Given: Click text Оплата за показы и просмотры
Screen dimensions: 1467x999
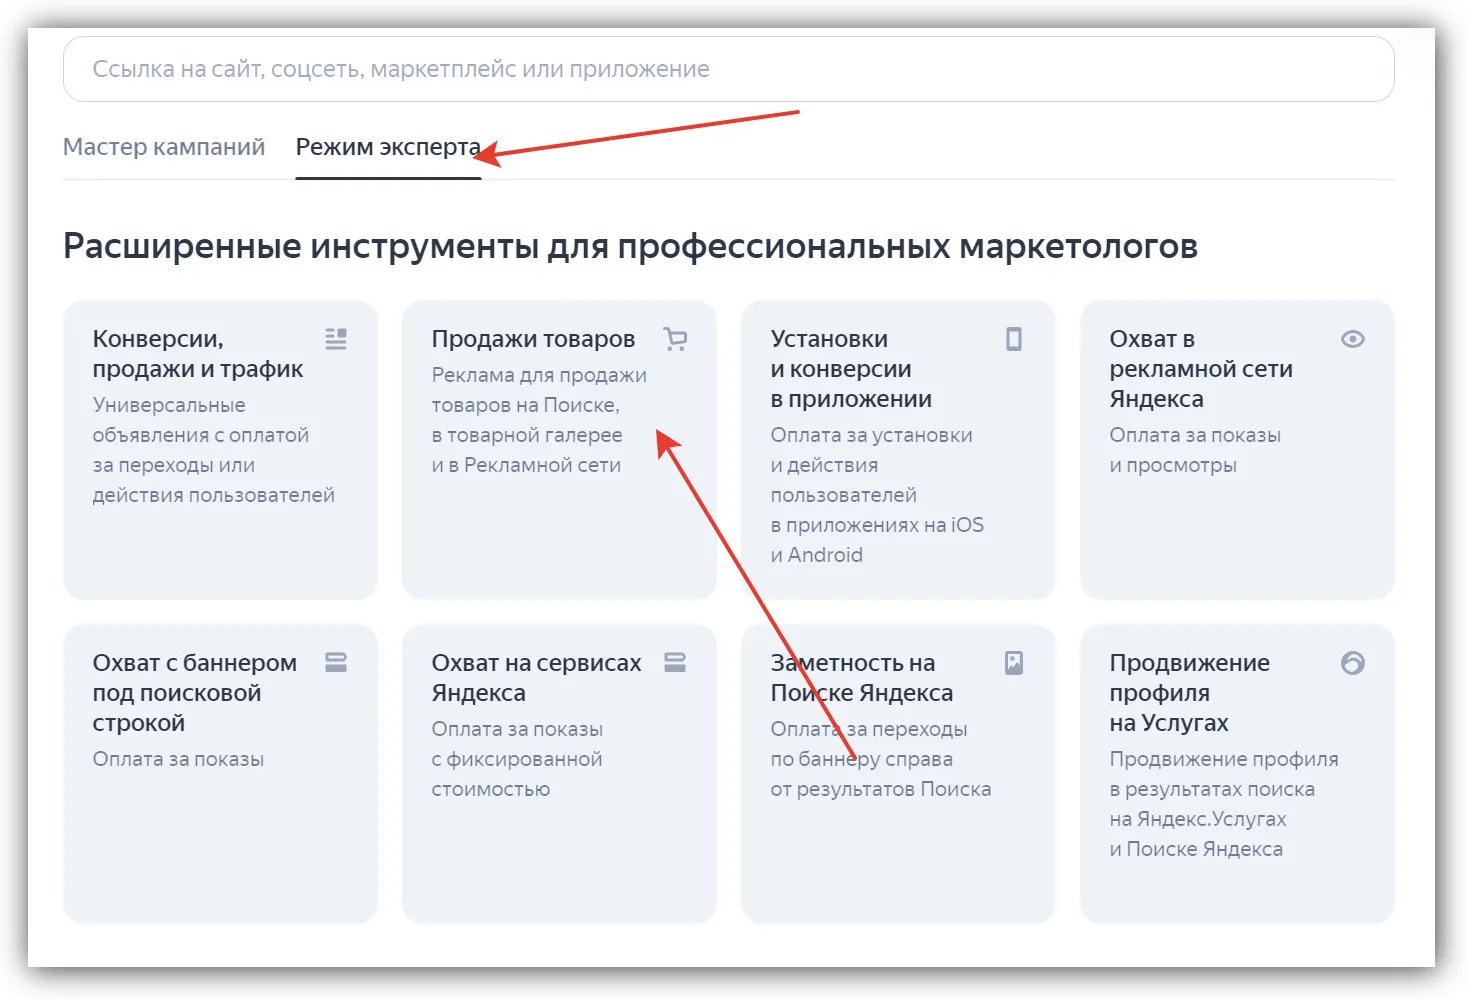Looking at the screenshot, I should [1195, 450].
